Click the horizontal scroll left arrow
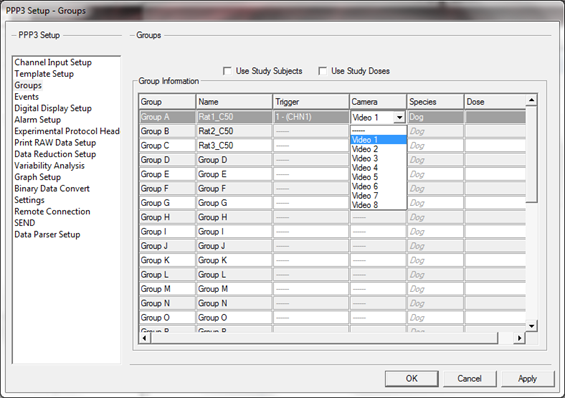Image resolution: width=565 pixels, height=398 pixels. click(x=145, y=338)
